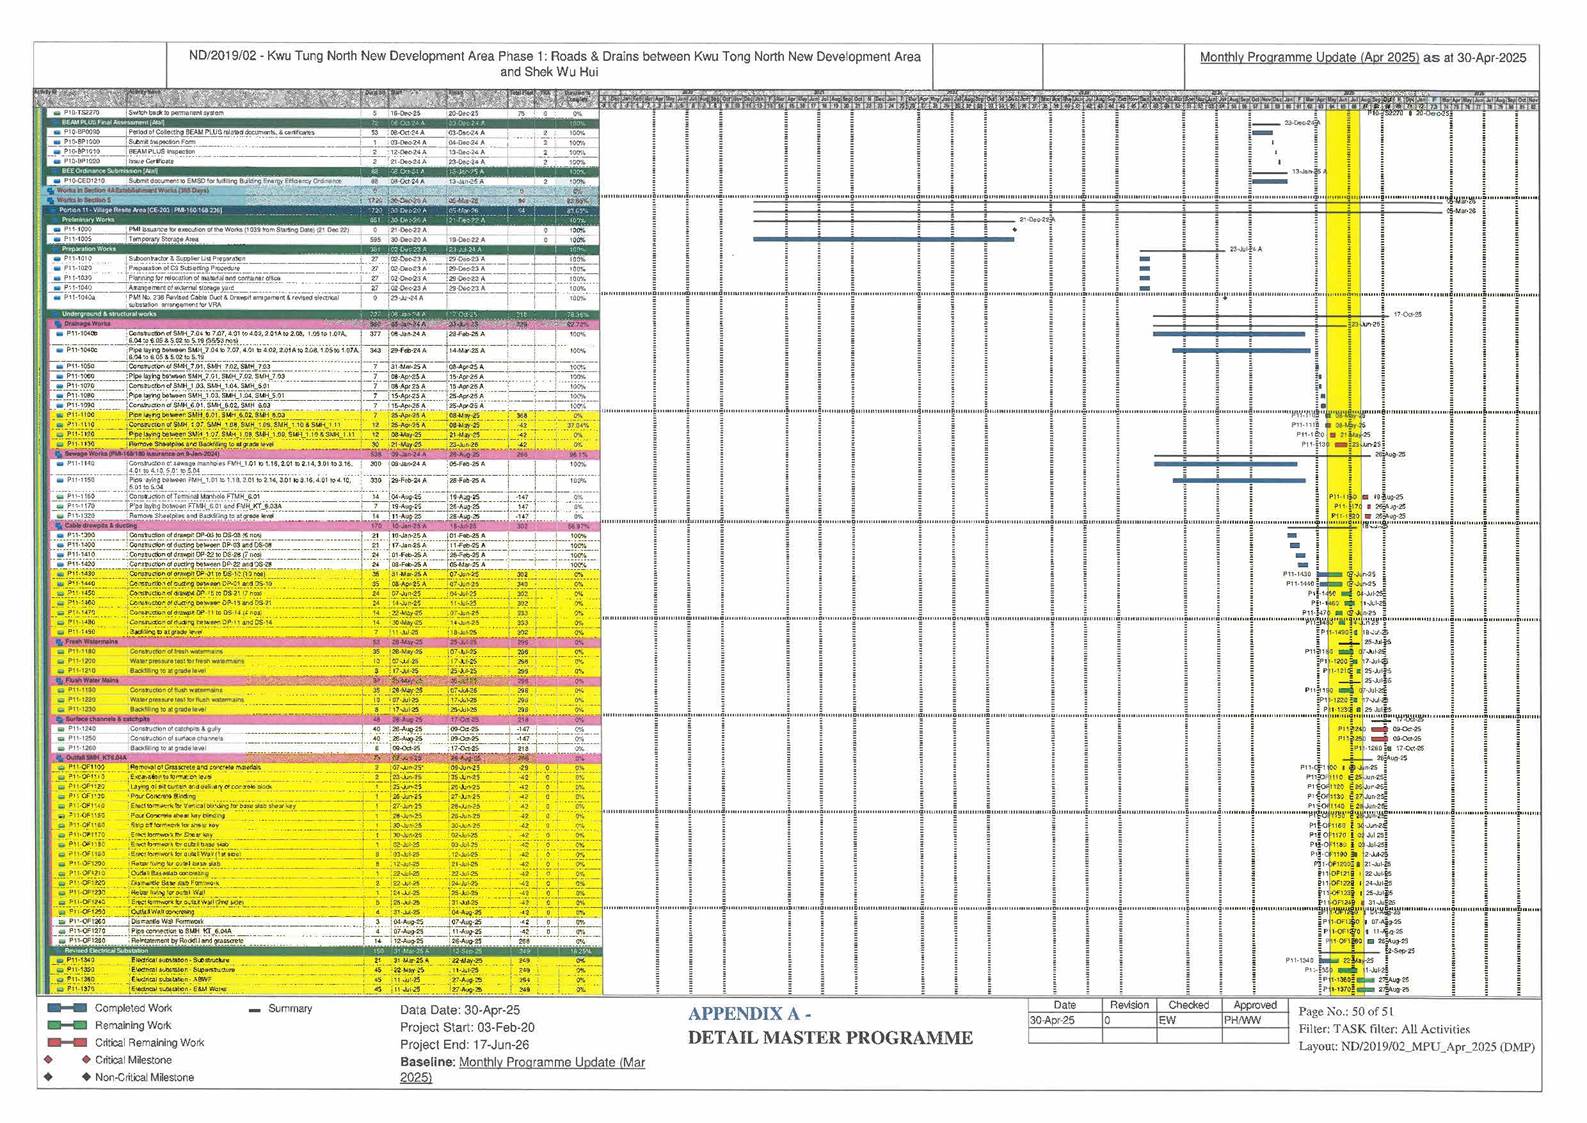
Task: Click the "DETAIL MASTER PROGRAMME" title
Action: 830,1038
